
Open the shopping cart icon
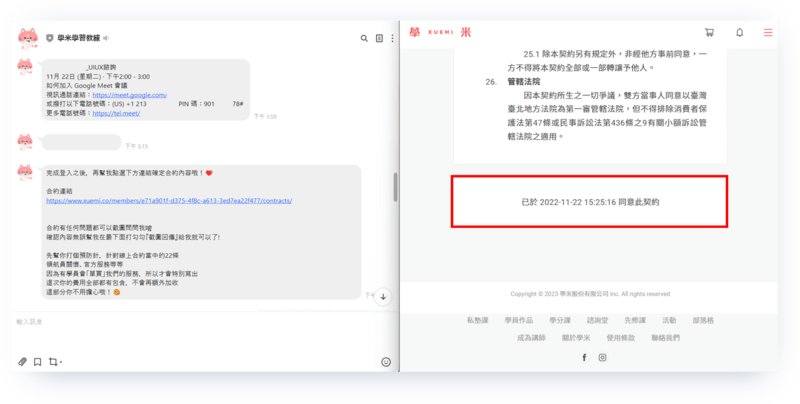(x=709, y=32)
